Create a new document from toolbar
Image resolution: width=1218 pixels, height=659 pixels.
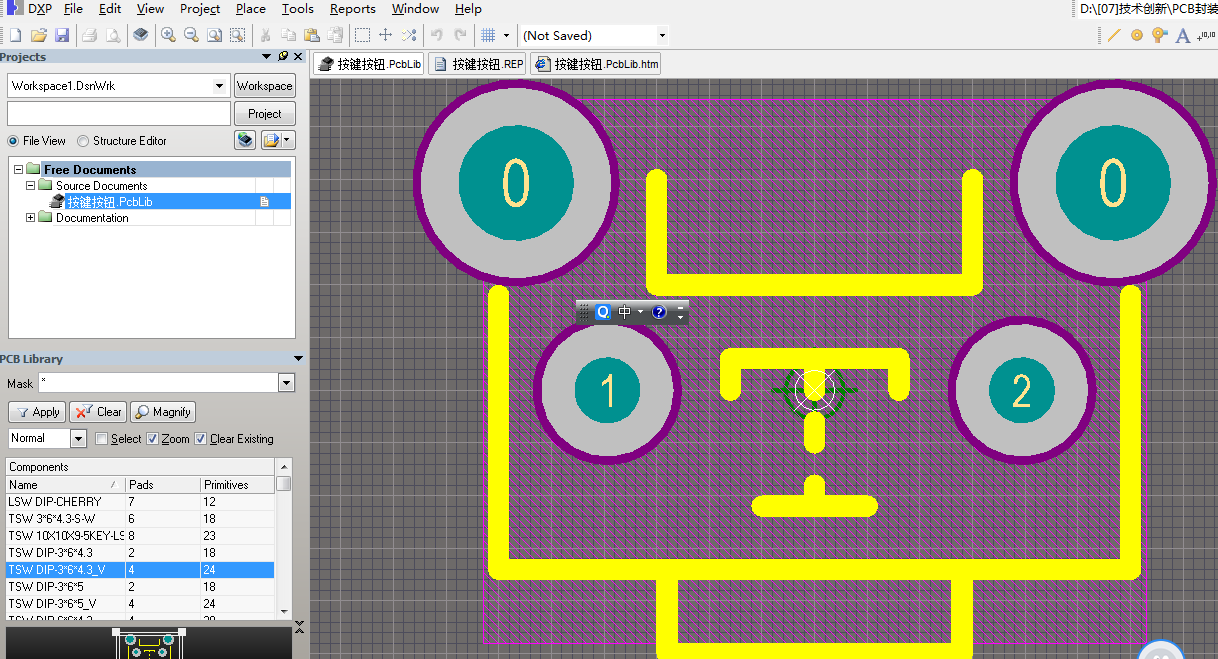pos(15,35)
